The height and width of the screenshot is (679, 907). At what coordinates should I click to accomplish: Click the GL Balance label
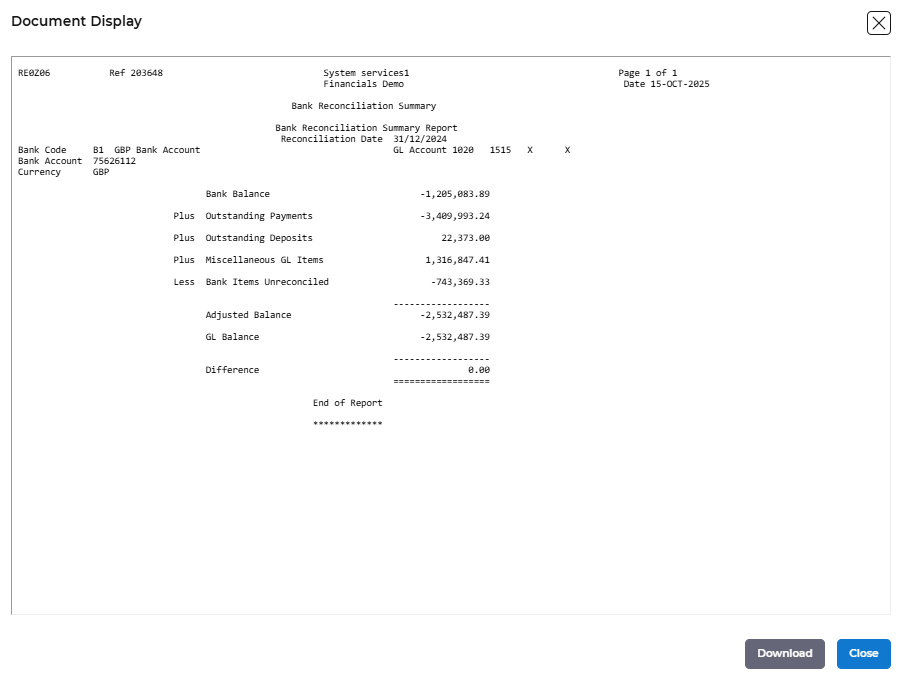click(232, 337)
